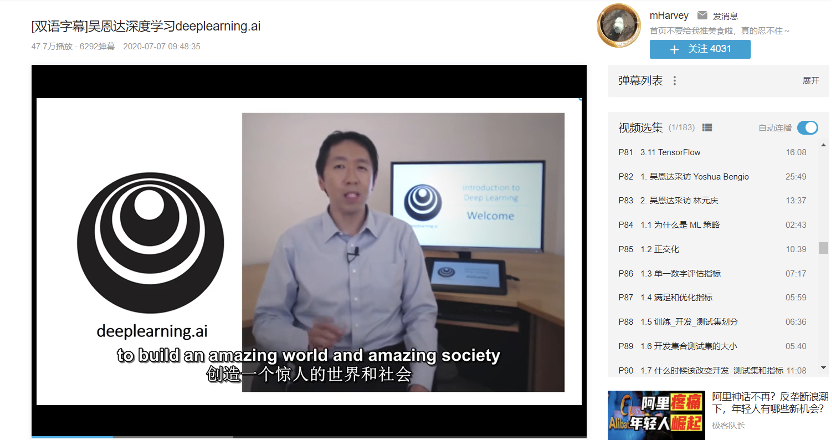Play episode P86 1.3 单一数字评估指标
832x440 pixels.
pos(713,273)
